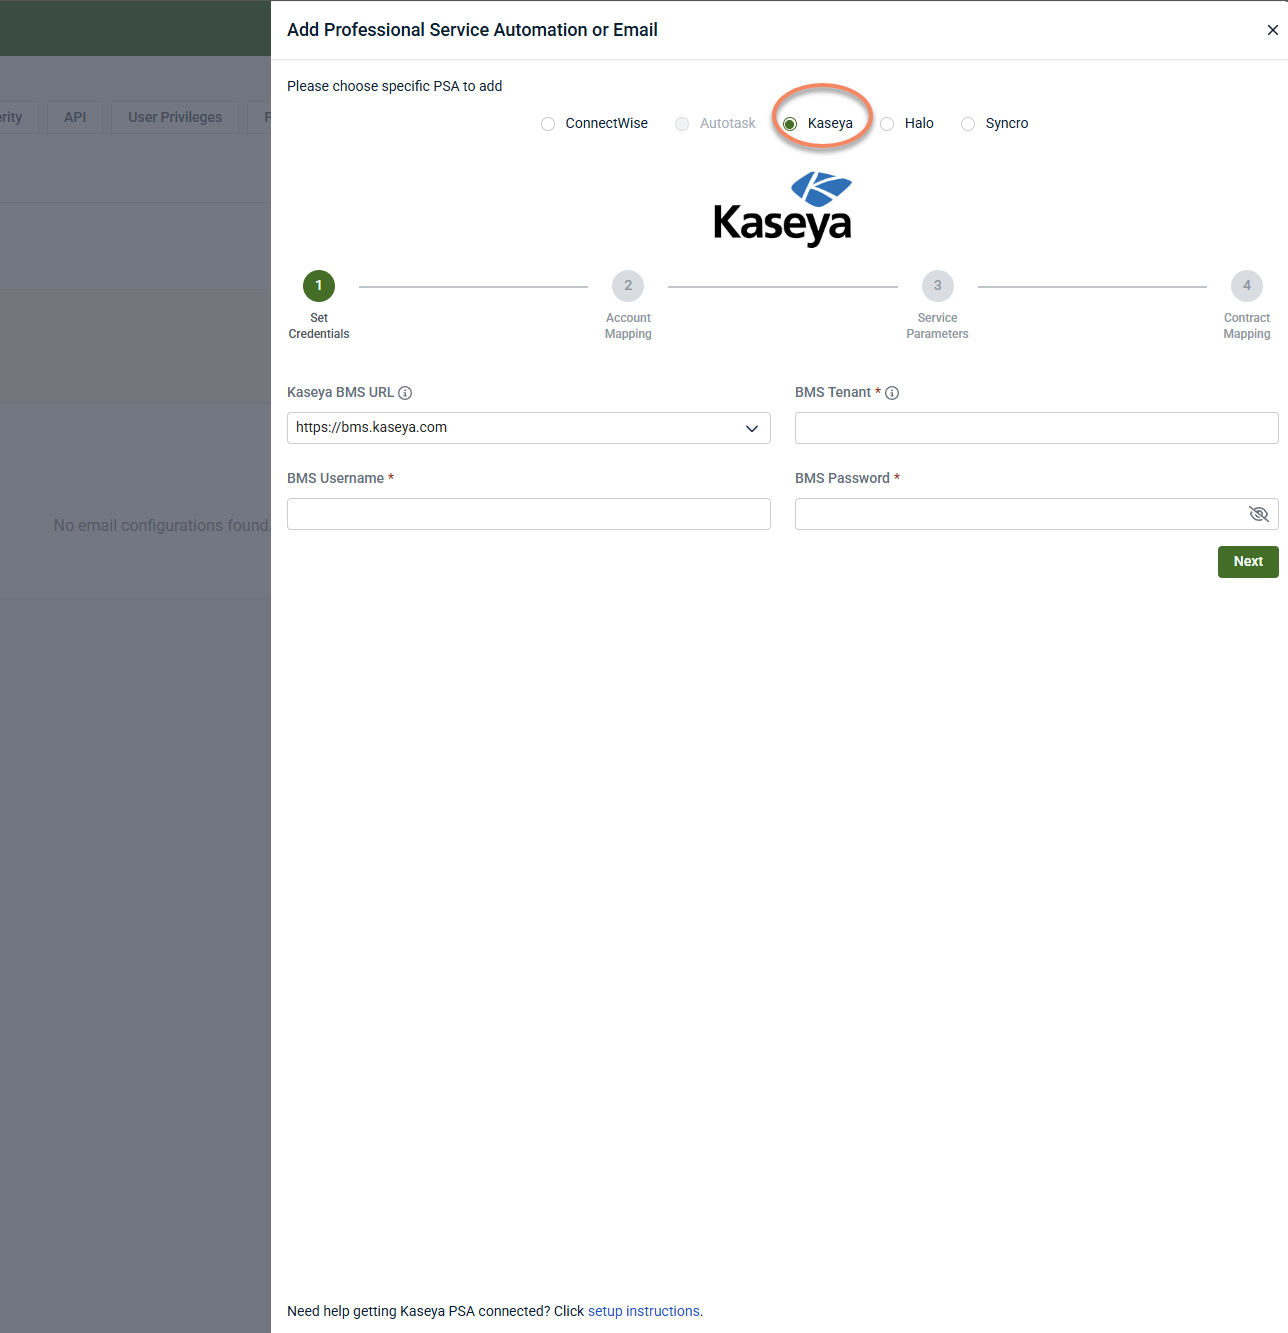The width and height of the screenshot is (1288, 1333).
Task: Open the API tab
Action: (75, 117)
